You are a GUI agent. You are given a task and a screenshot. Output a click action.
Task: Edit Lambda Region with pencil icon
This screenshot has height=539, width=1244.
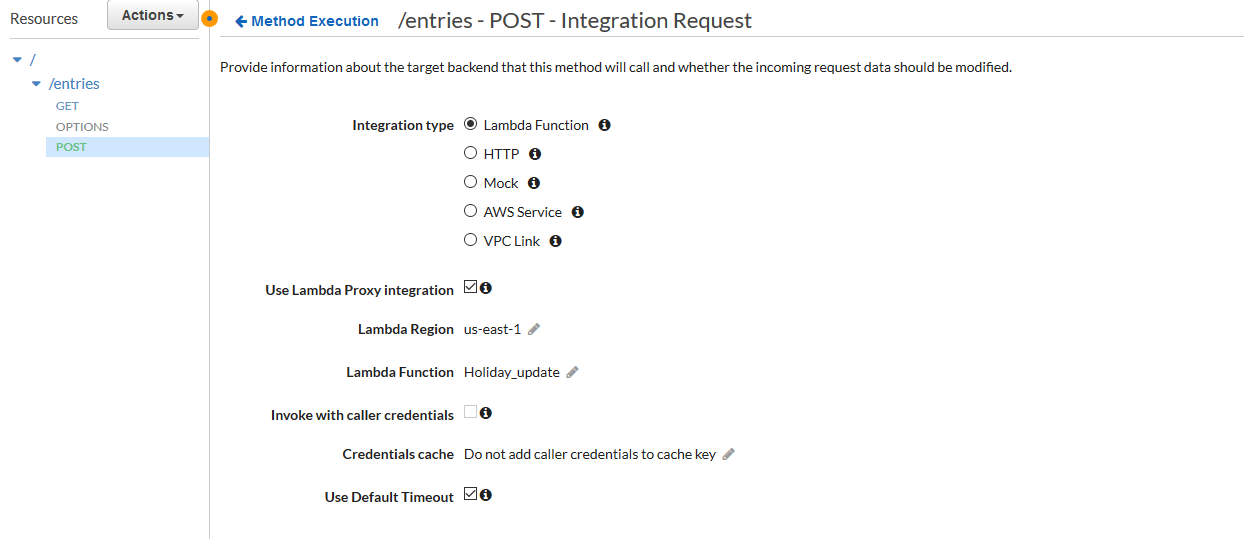pos(534,329)
